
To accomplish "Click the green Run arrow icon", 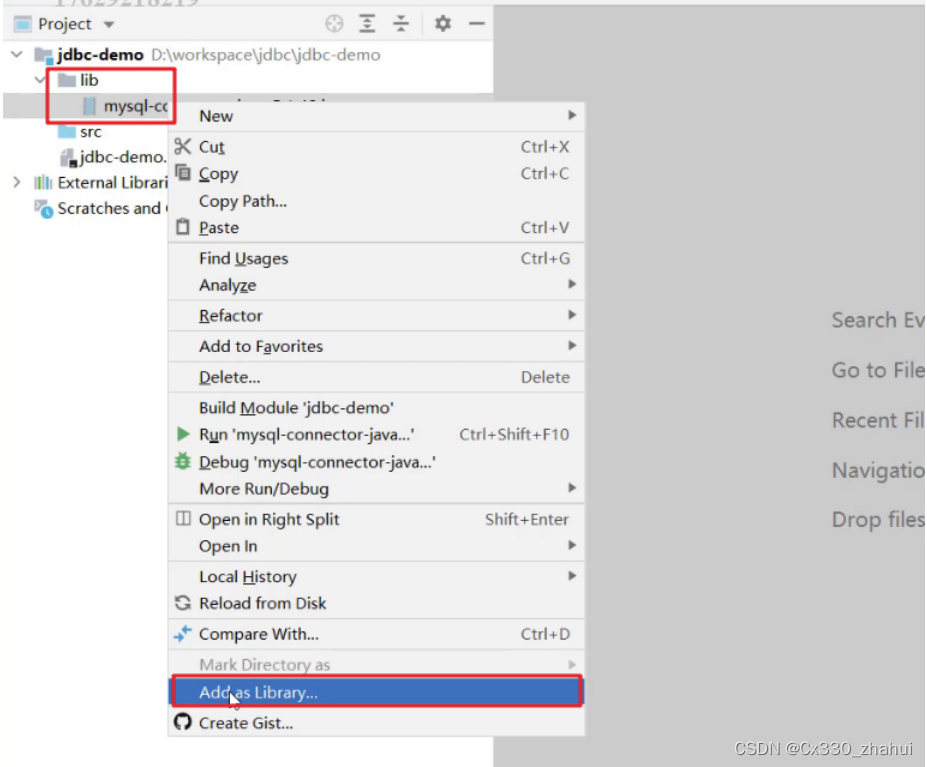I will 183,434.
